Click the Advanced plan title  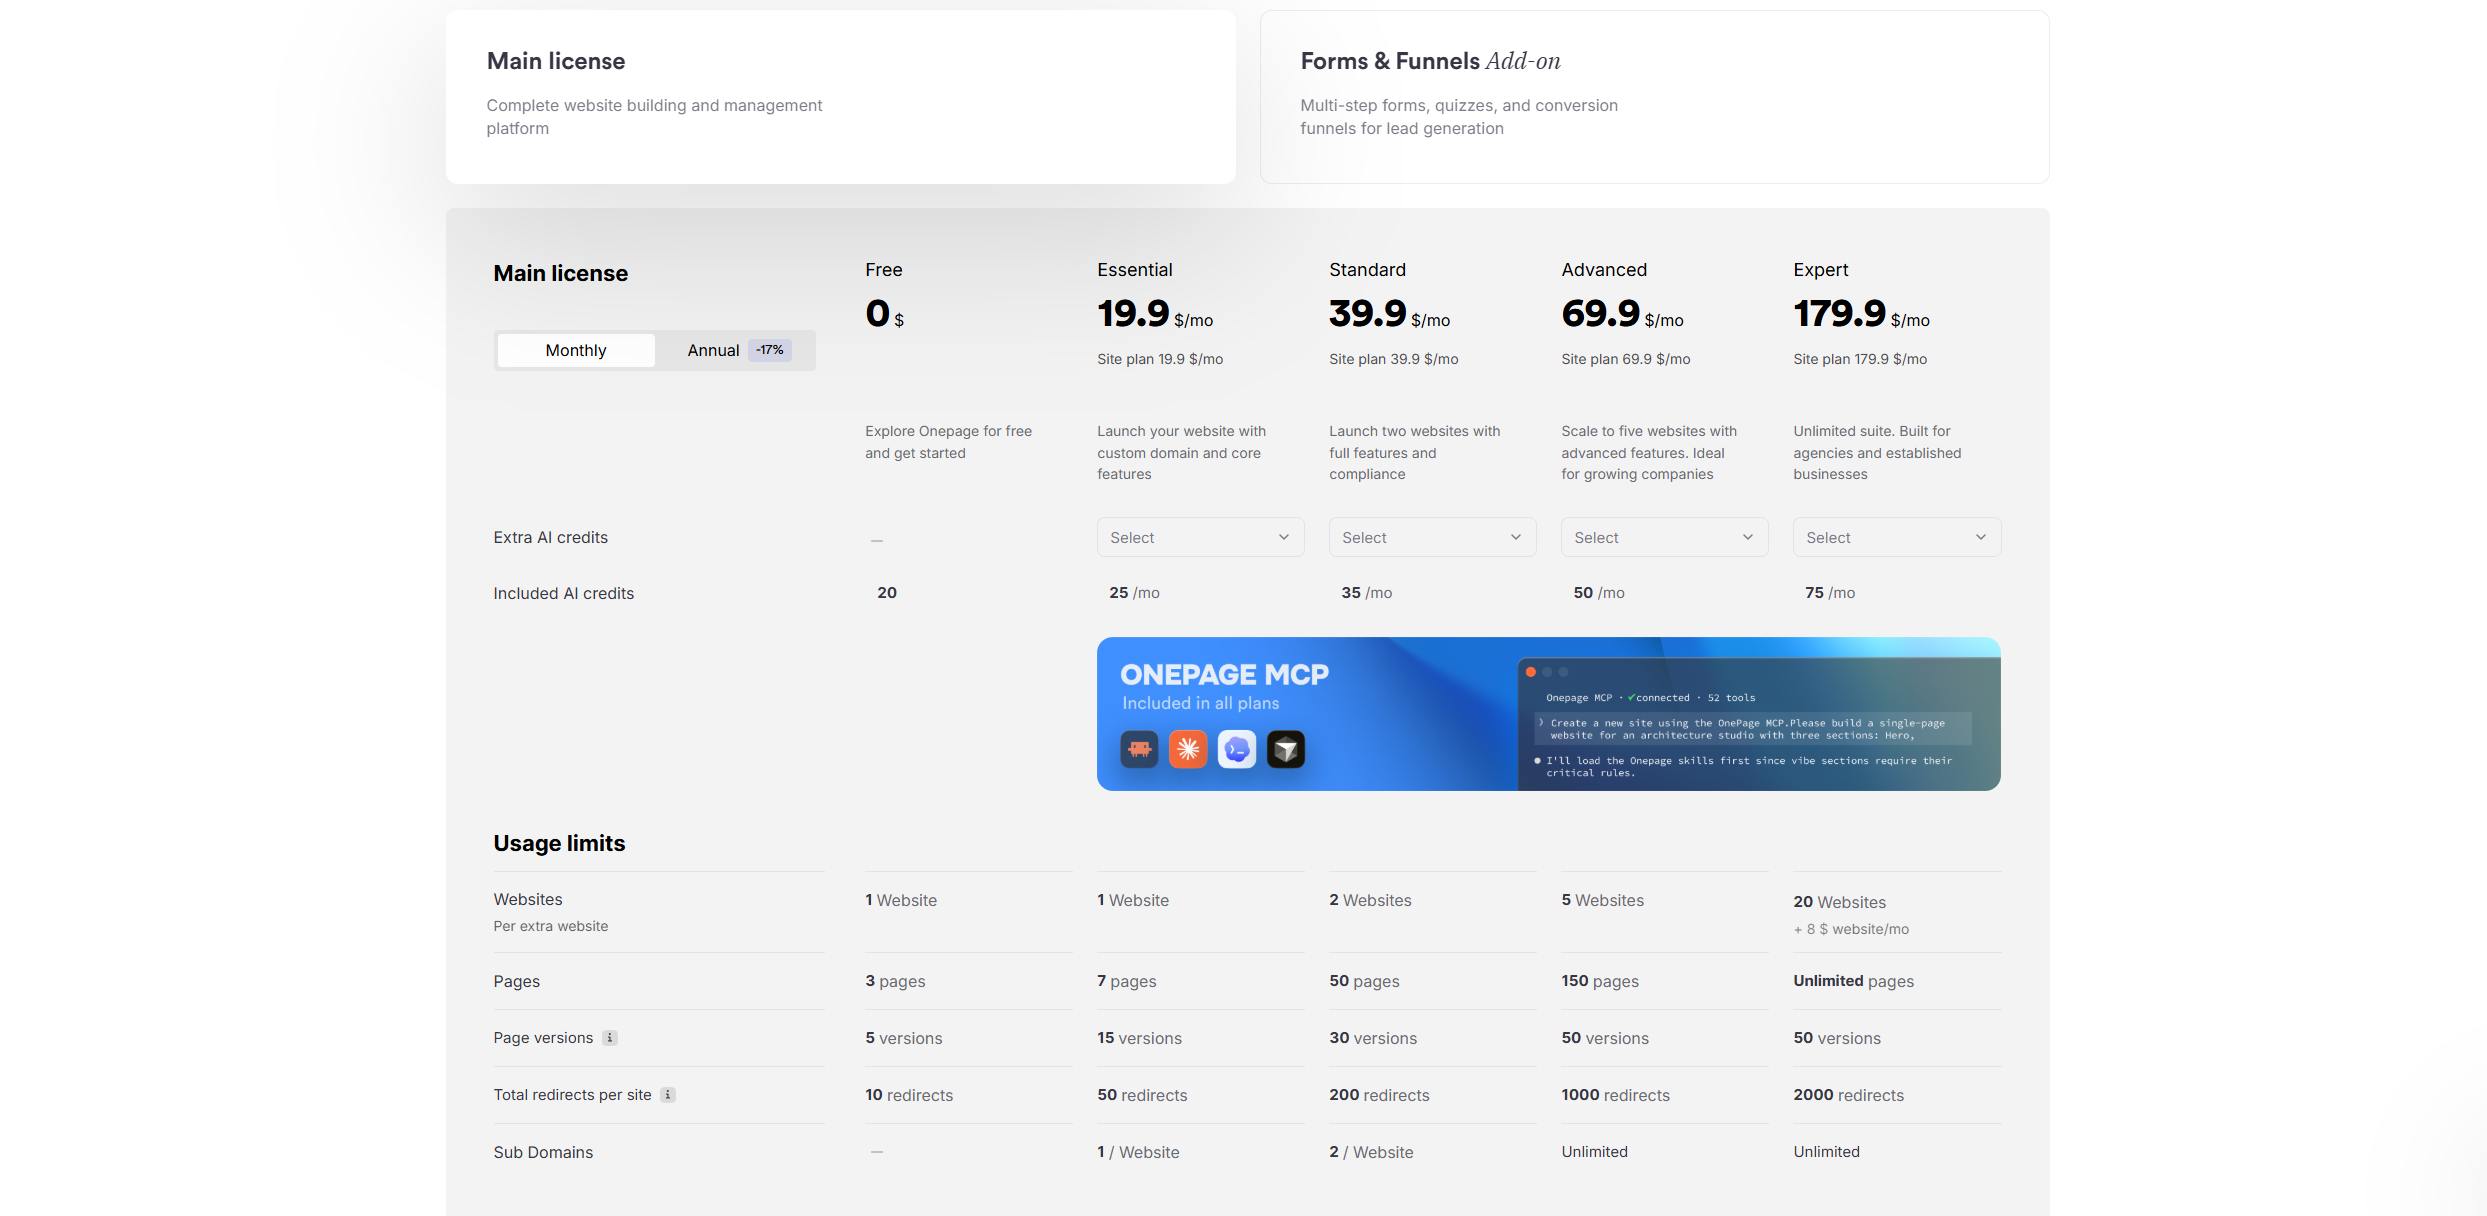click(1604, 270)
